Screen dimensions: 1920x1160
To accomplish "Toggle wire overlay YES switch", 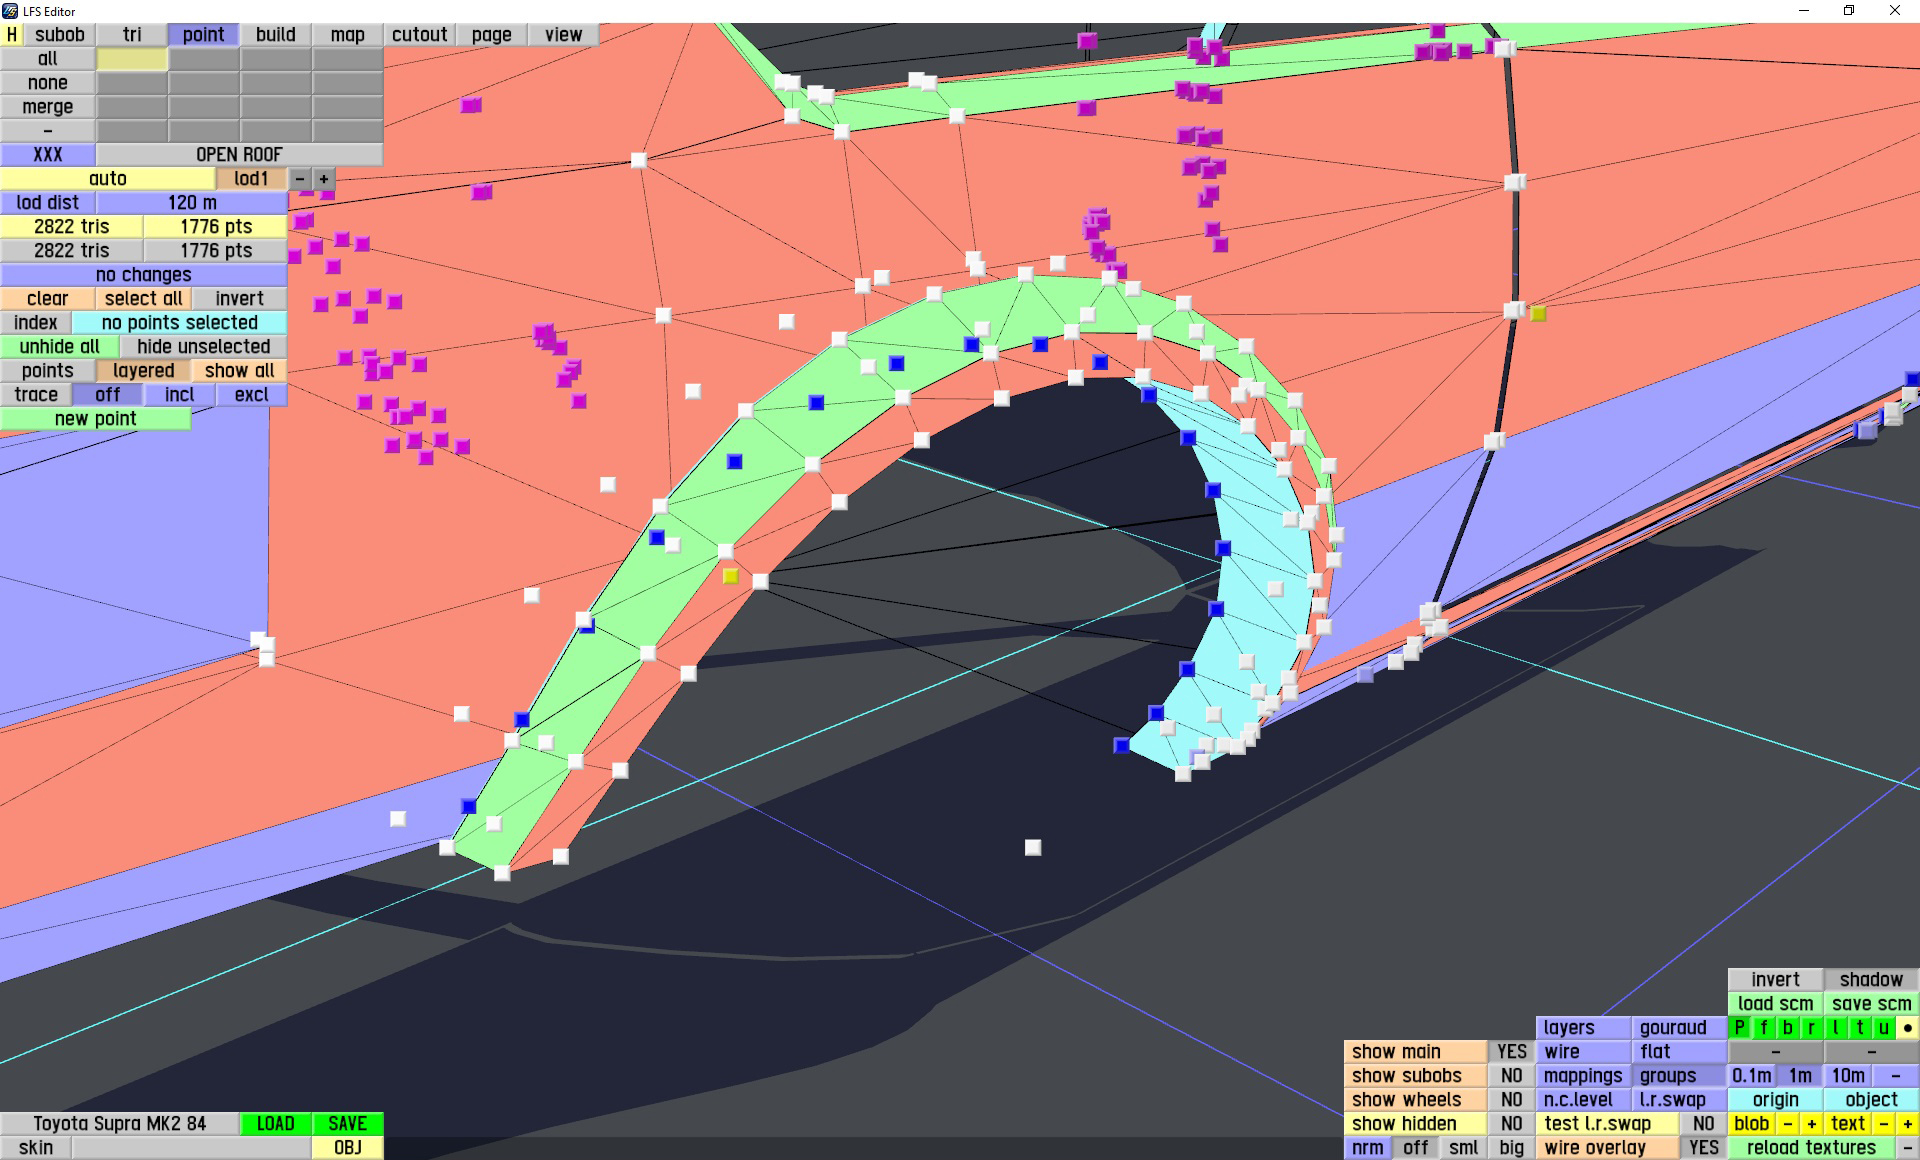I will [x=1703, y=1147].
